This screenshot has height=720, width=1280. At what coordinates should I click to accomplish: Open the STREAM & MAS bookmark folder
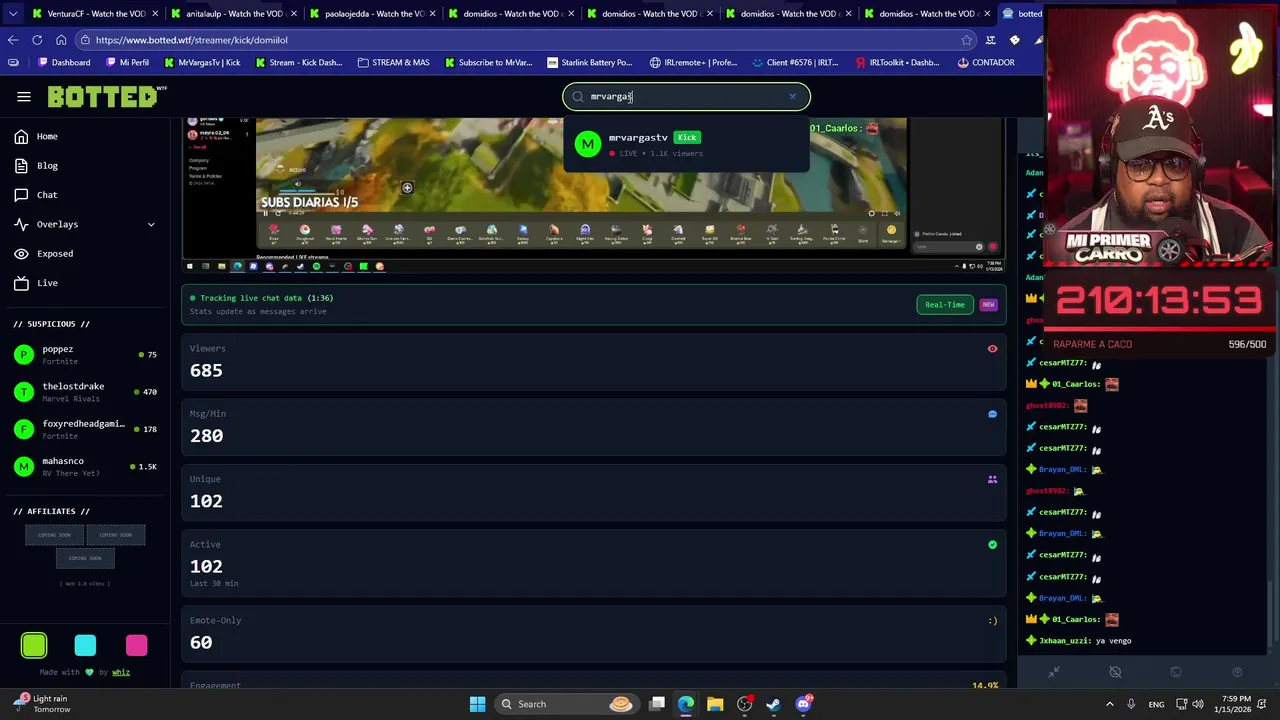(392, 62)
